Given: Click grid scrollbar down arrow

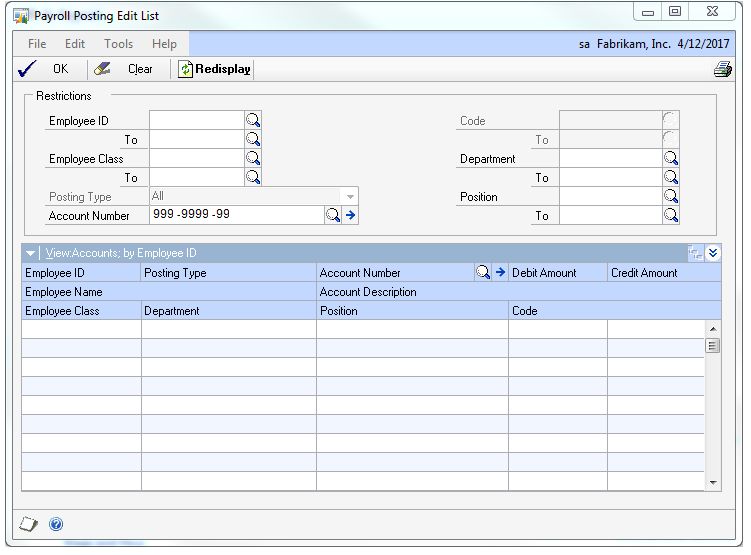Looking at the screenshot, I should (x=713, y=483).
